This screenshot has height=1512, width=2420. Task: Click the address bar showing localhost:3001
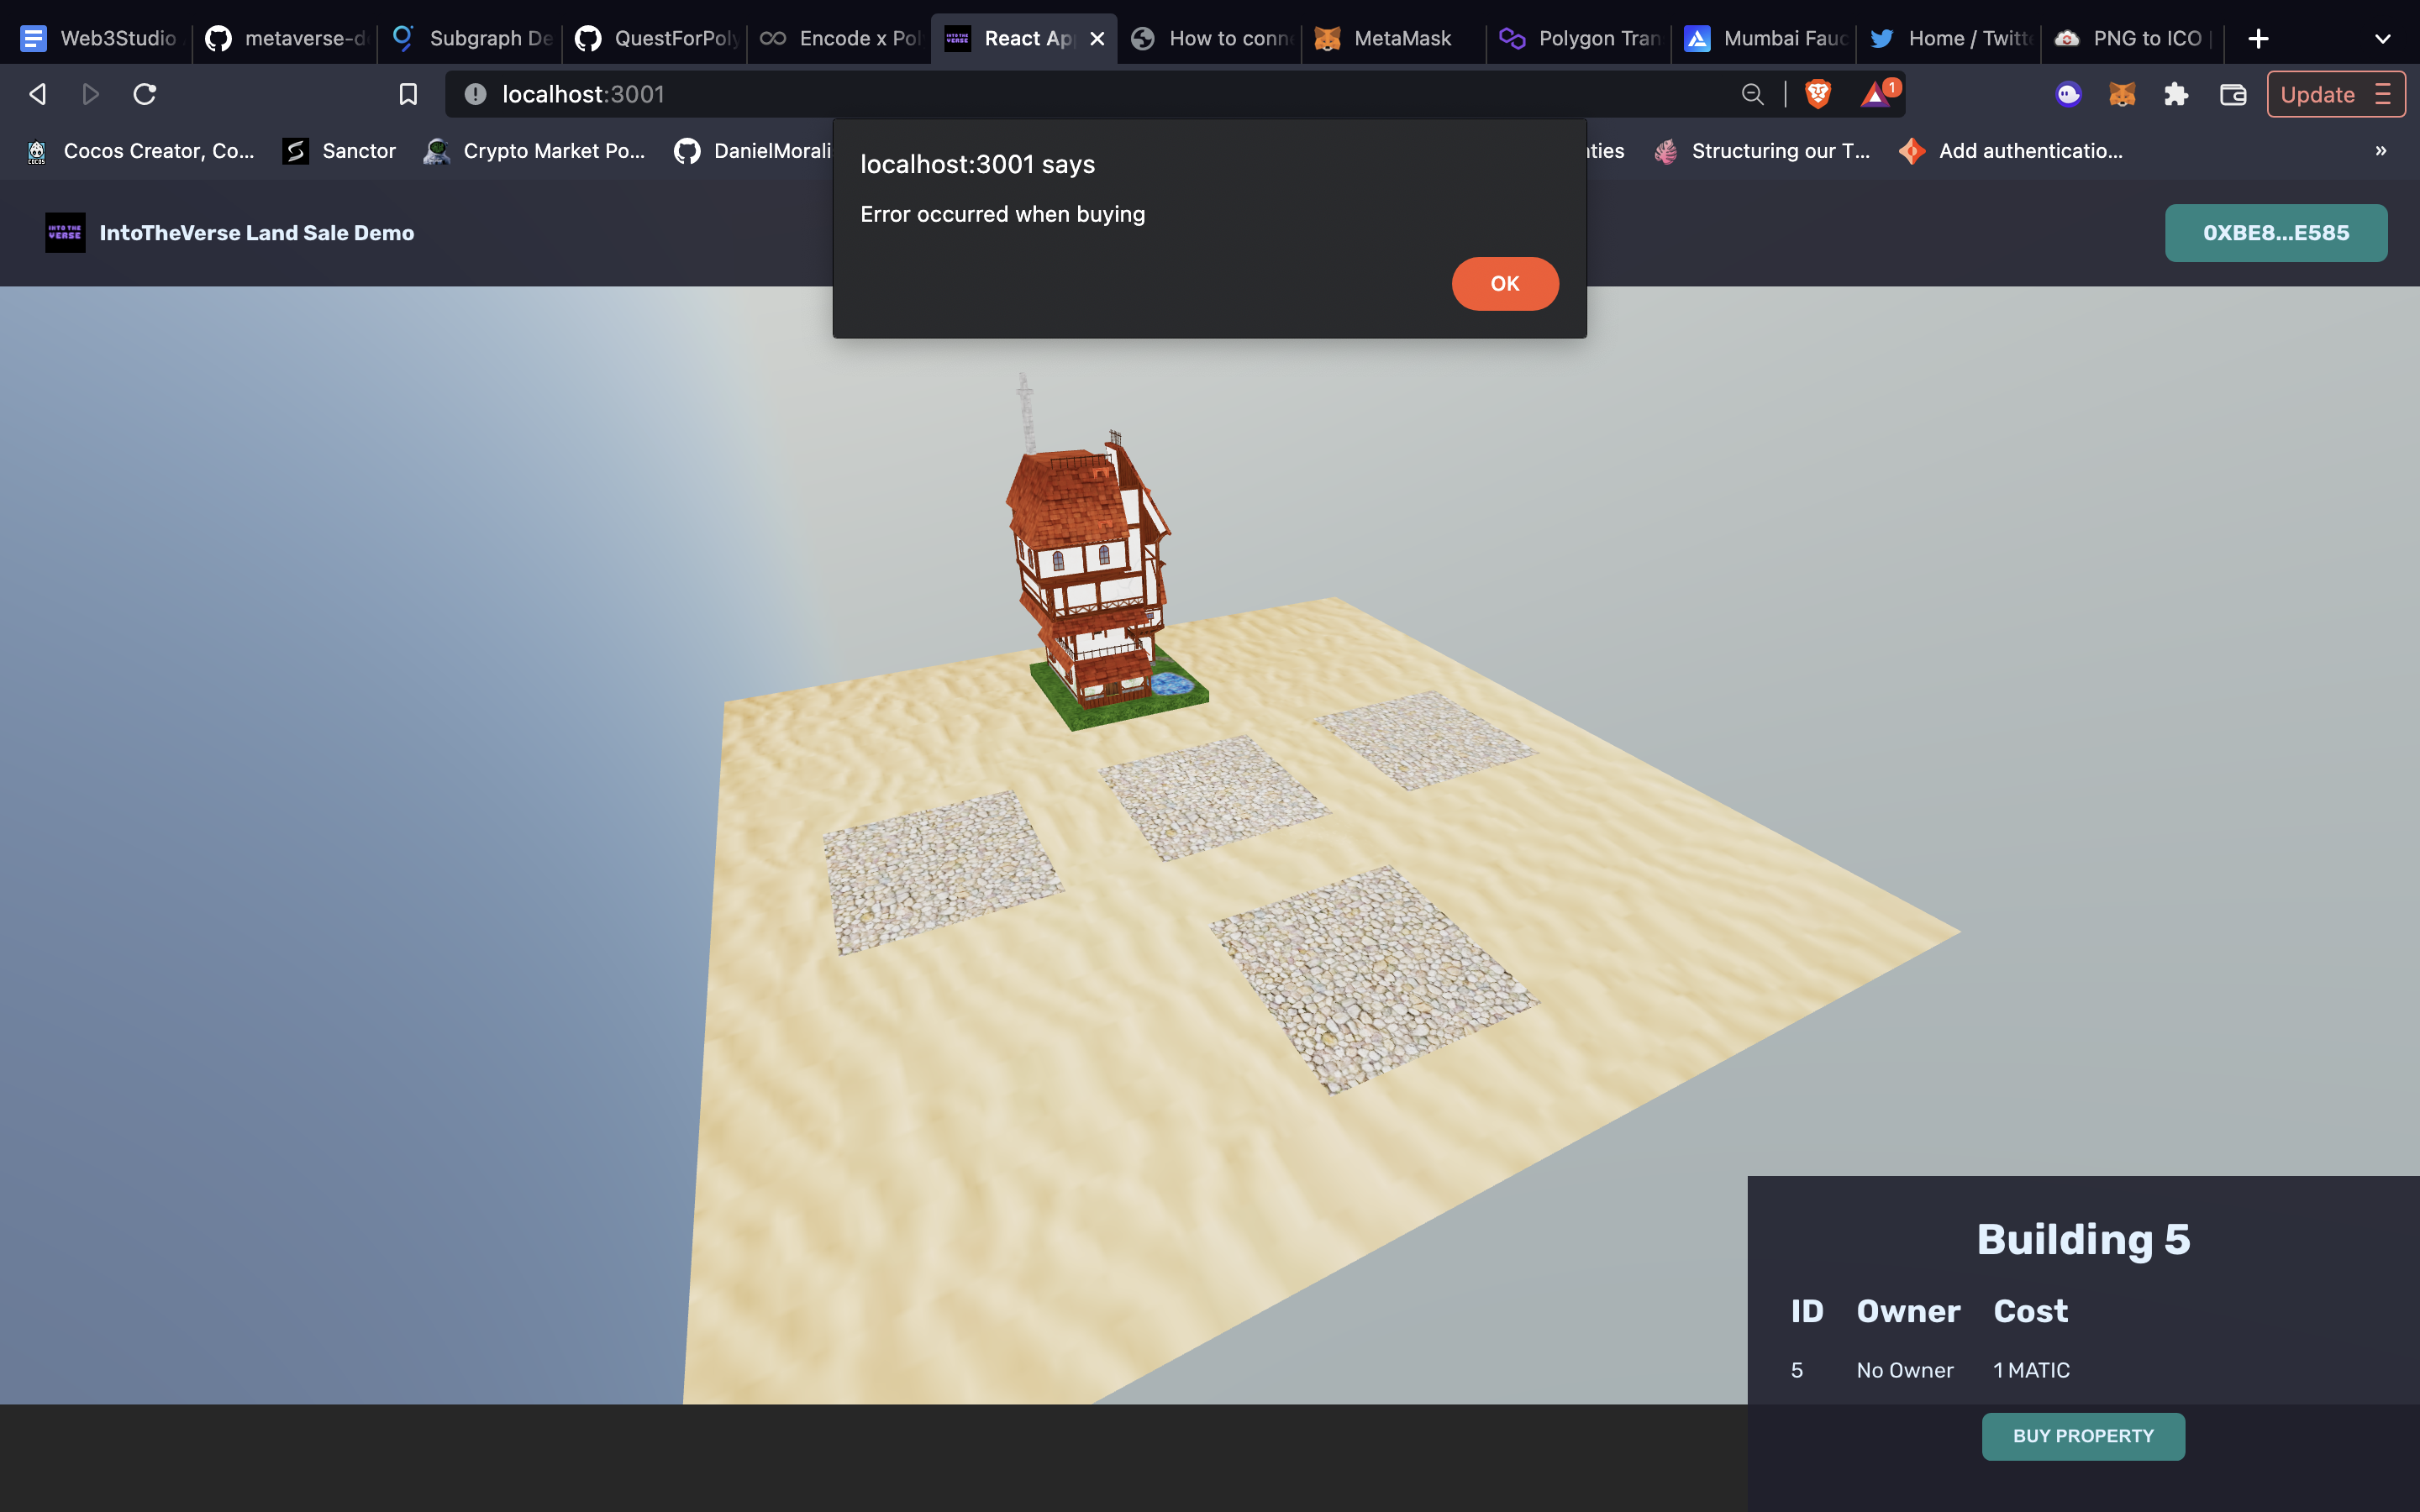(x=584, y=93)
